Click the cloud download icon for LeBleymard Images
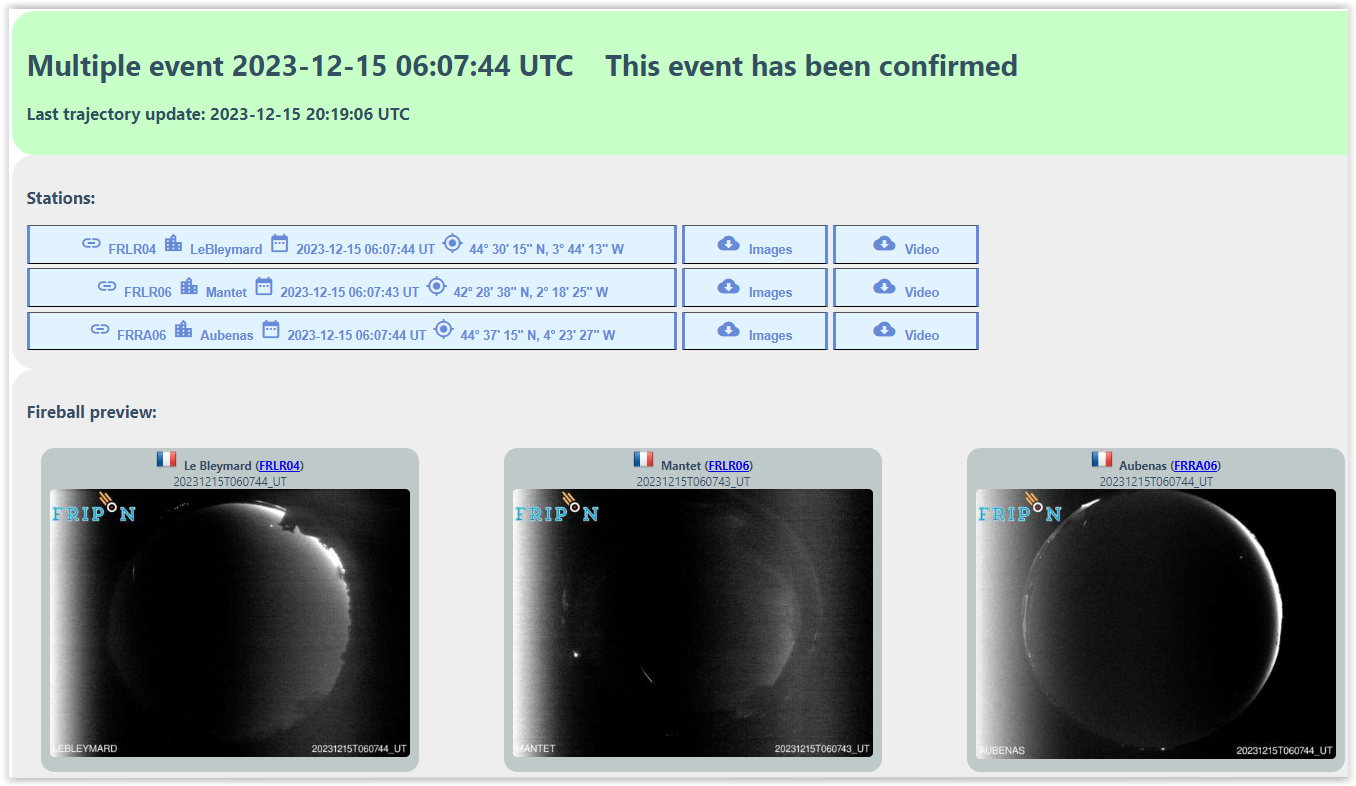The image size is (1356, 786). [x=728, y=244]
